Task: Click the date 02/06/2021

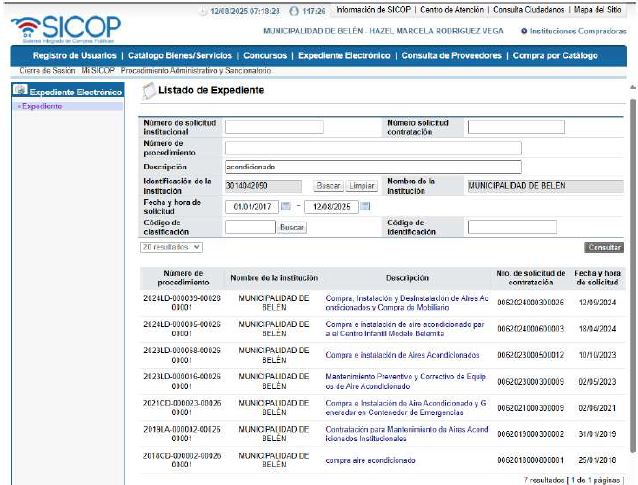Action: (x=597, y=408)
